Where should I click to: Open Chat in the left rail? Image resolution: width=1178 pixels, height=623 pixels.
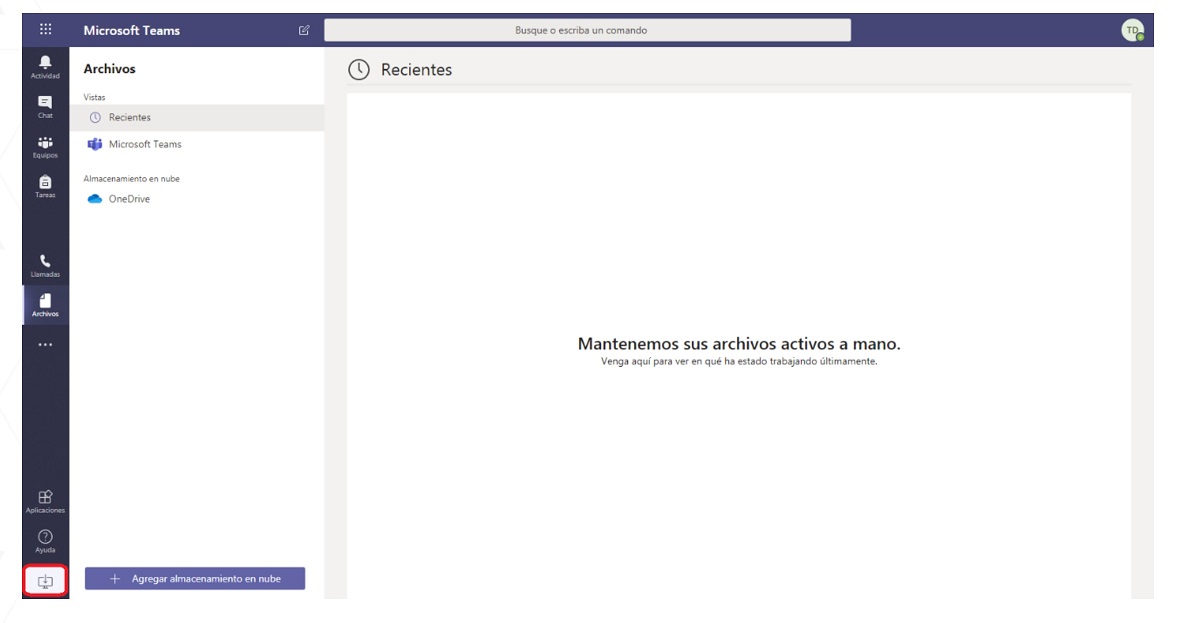[45, 107]
